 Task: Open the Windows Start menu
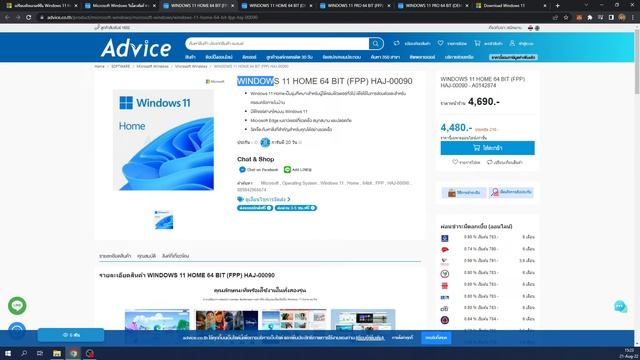pos(8,353)
